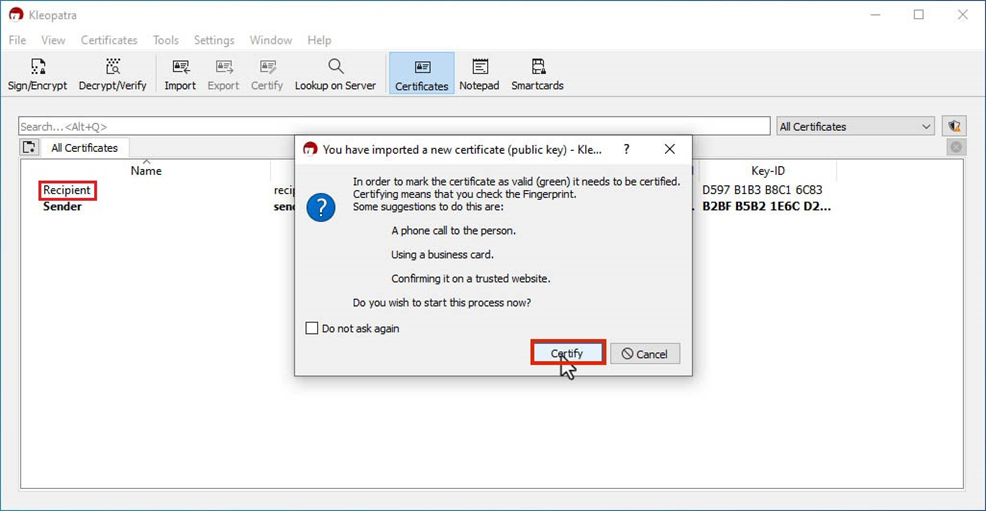This screenshot has width=986, height=511.
Task: Open the Decrypt/Verify tool
Action: tap(113, 74)
